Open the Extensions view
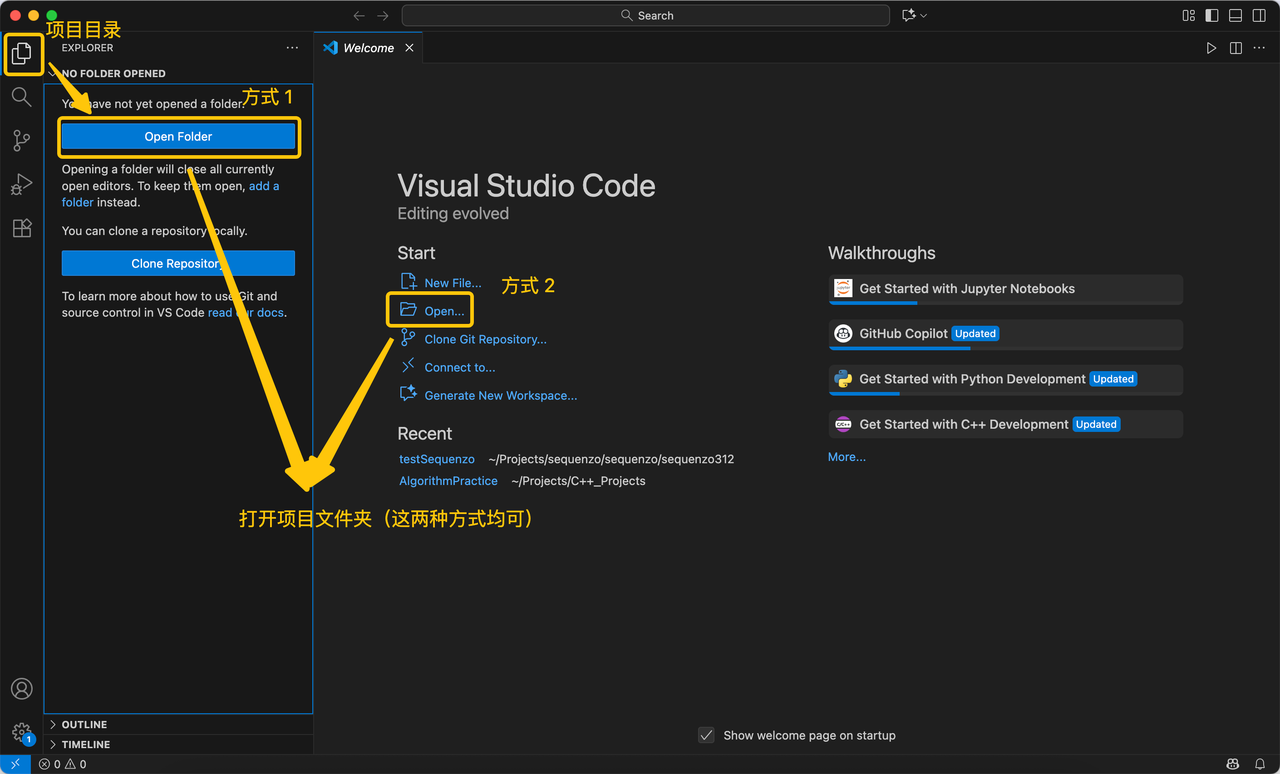The width and height of the screenshot is (1280, 774). (21, 229)
